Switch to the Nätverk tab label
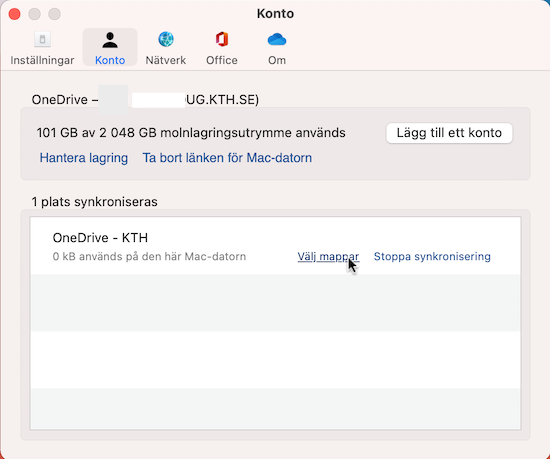Screen dimensions: 550x459 pyautogui.click(x=166, y=60)
